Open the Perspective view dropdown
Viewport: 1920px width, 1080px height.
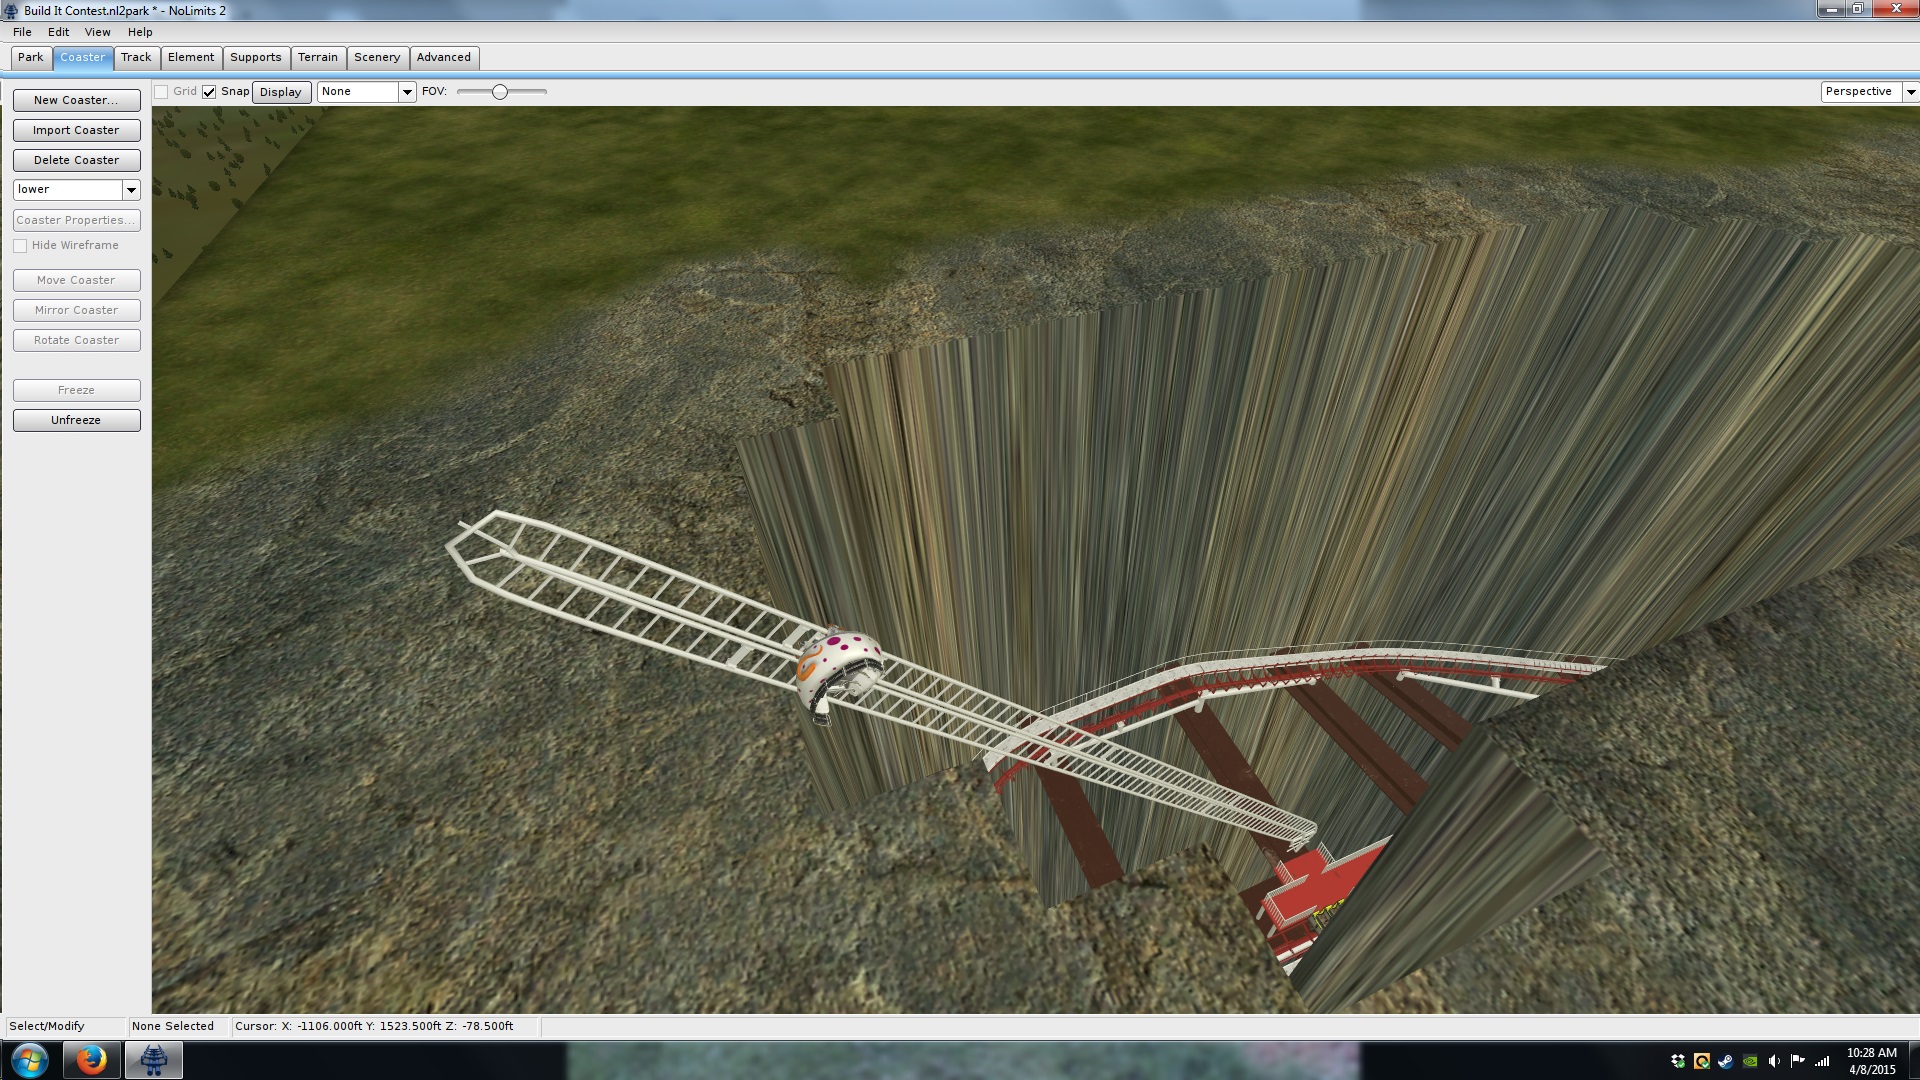[1910, 92]
